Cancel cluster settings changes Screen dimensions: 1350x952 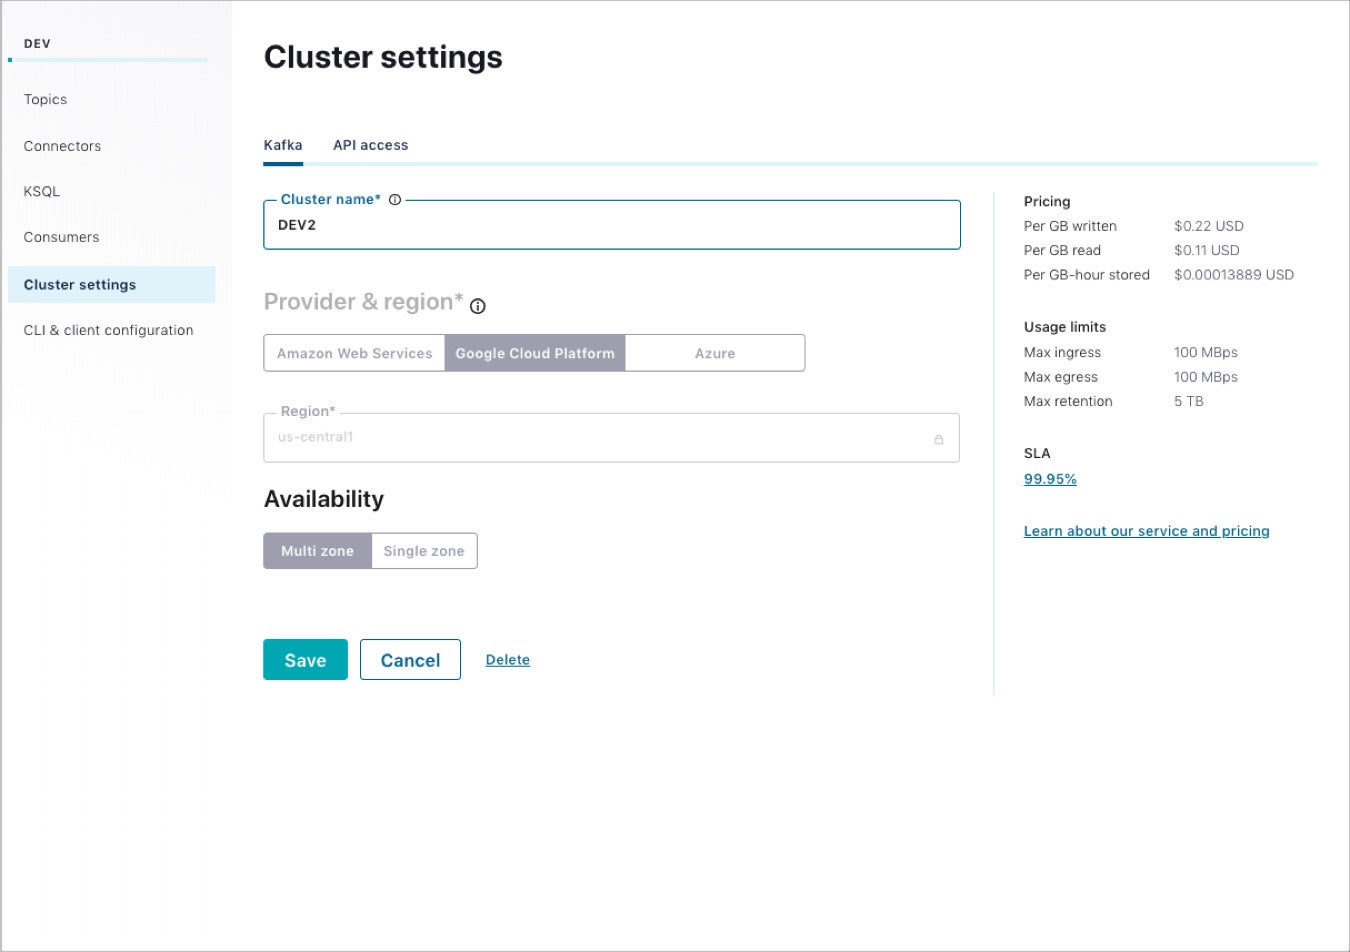pyautogui.click(x=410, y=660)
